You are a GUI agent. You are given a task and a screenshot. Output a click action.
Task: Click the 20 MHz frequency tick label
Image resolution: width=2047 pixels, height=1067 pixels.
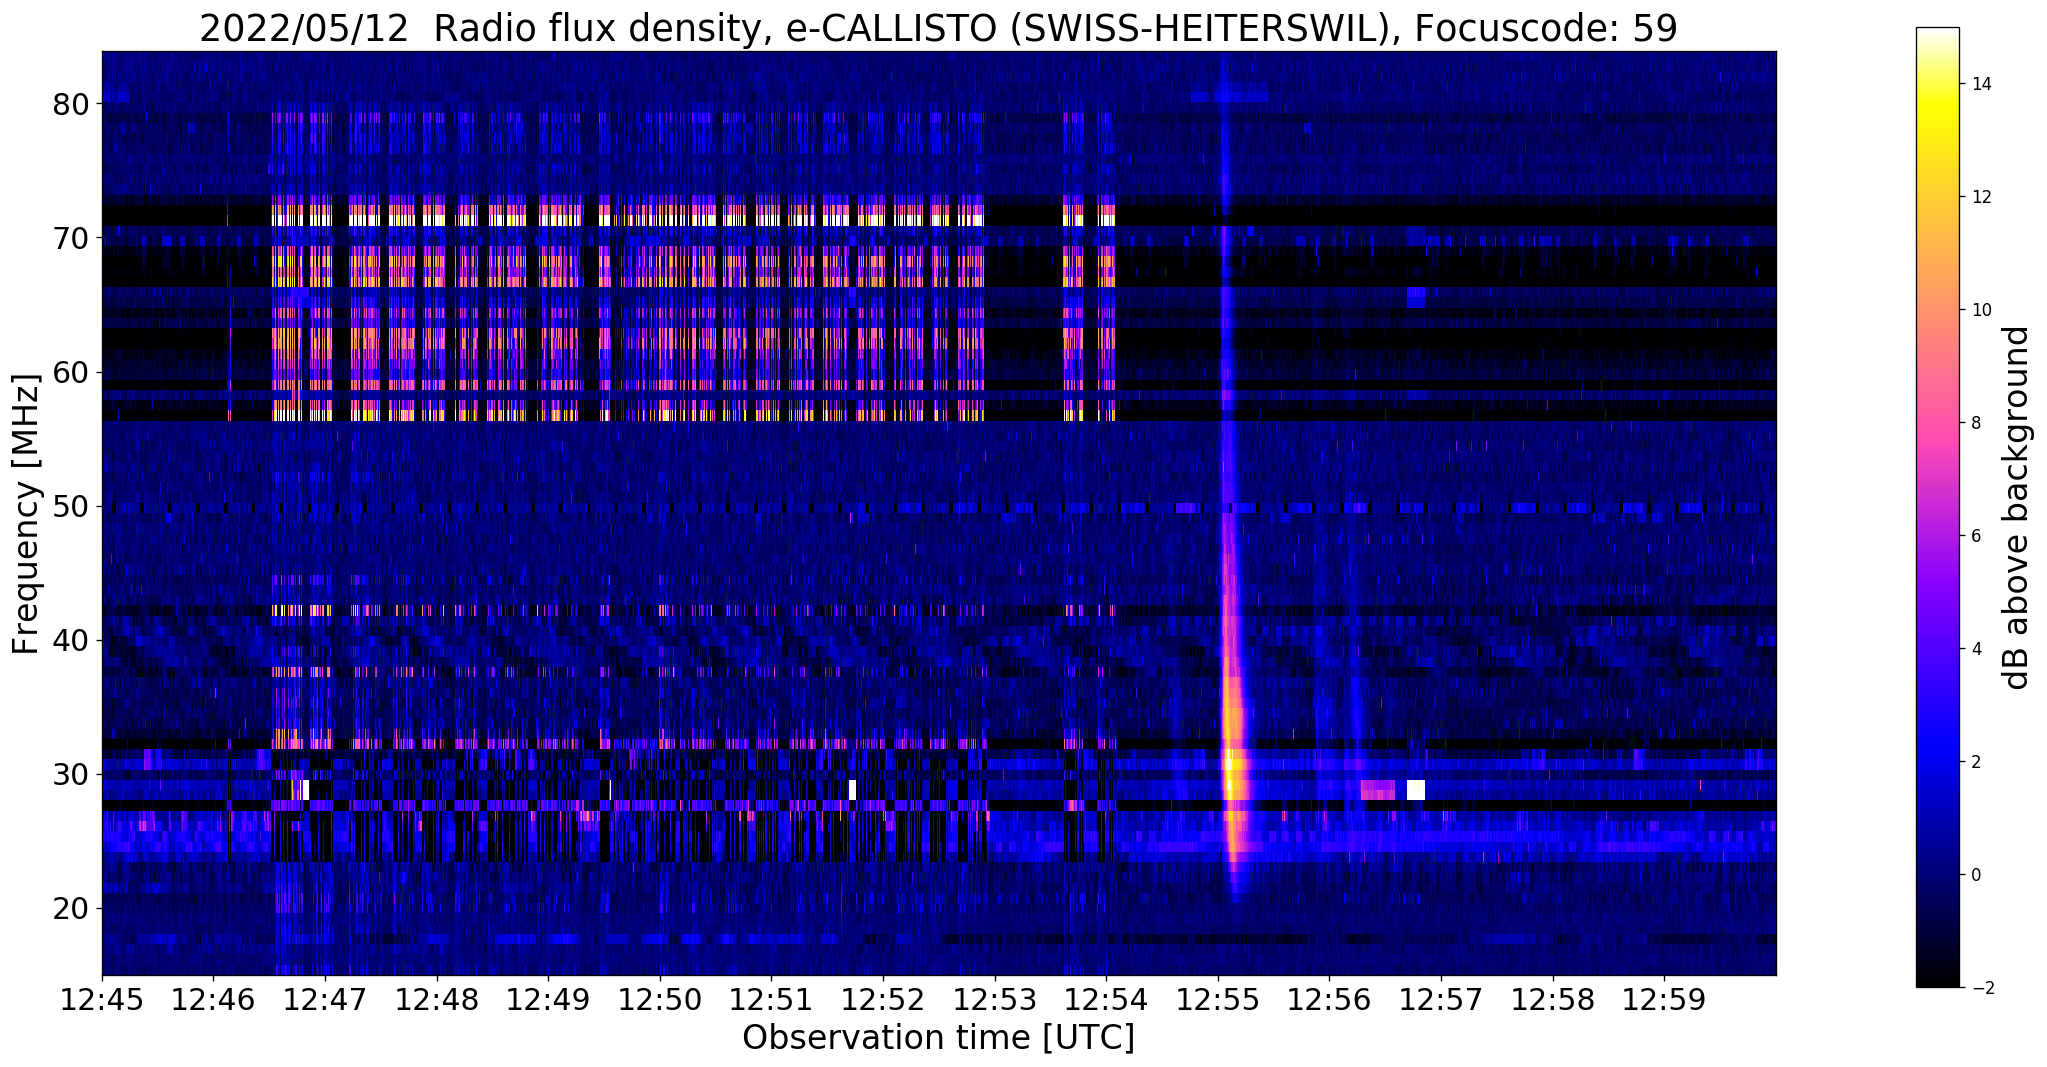click(x=70, y=909)
